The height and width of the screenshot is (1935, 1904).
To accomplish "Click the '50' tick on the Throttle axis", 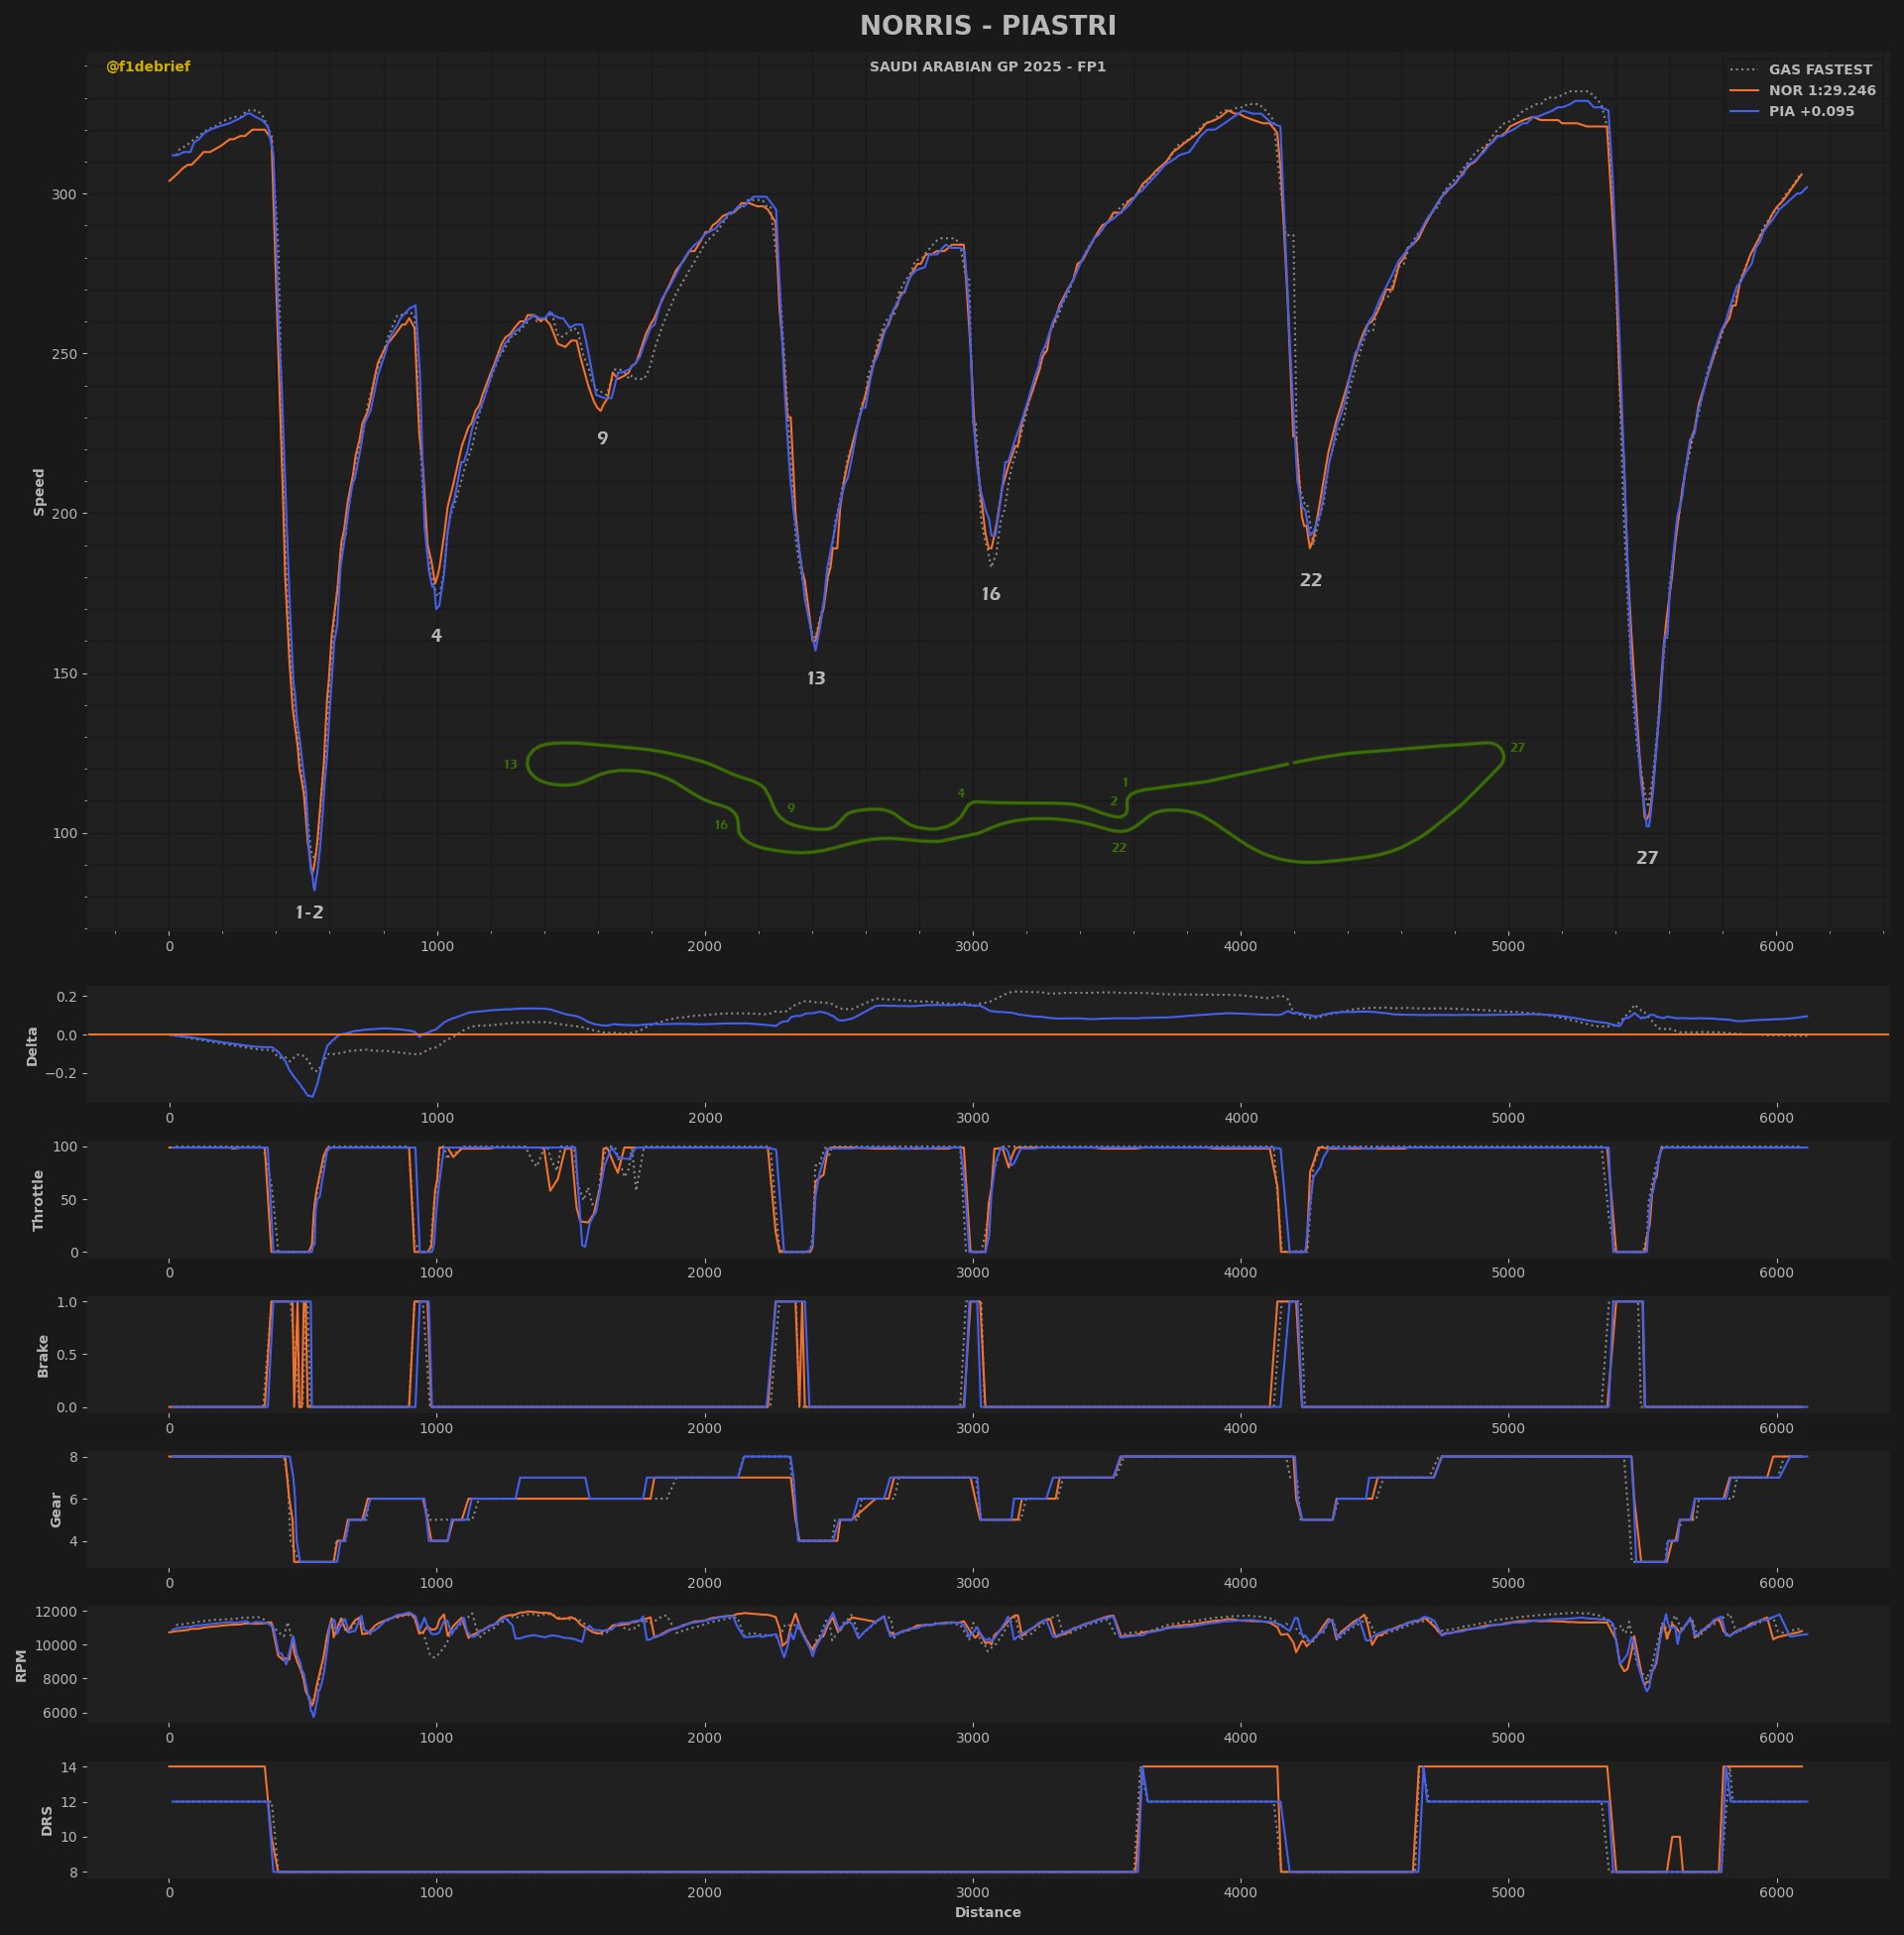I will coord(69,1200).
